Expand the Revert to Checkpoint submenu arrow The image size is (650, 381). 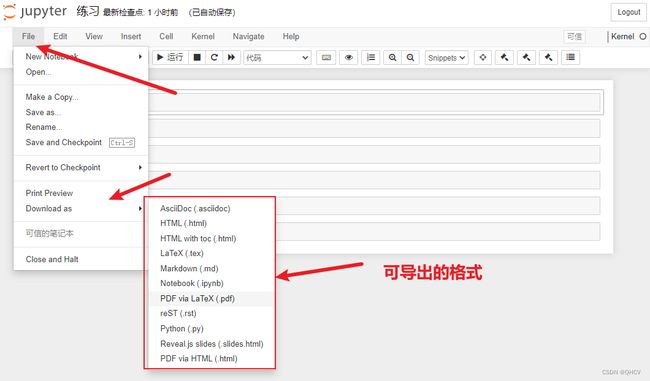click(x=140, y=167)
